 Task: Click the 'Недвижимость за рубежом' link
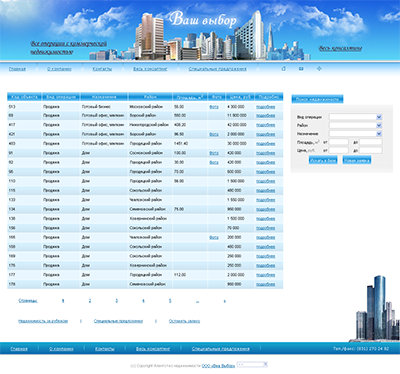[43, 321]
